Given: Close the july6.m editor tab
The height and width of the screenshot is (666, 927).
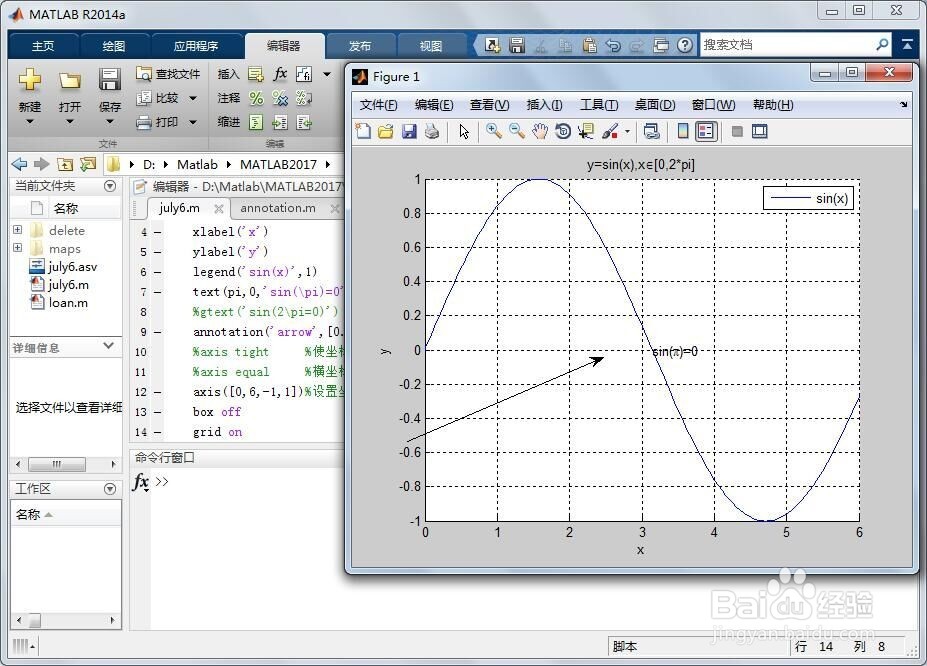Looking at the screenshot, I should pyautogui.click(x=219, y=209).
